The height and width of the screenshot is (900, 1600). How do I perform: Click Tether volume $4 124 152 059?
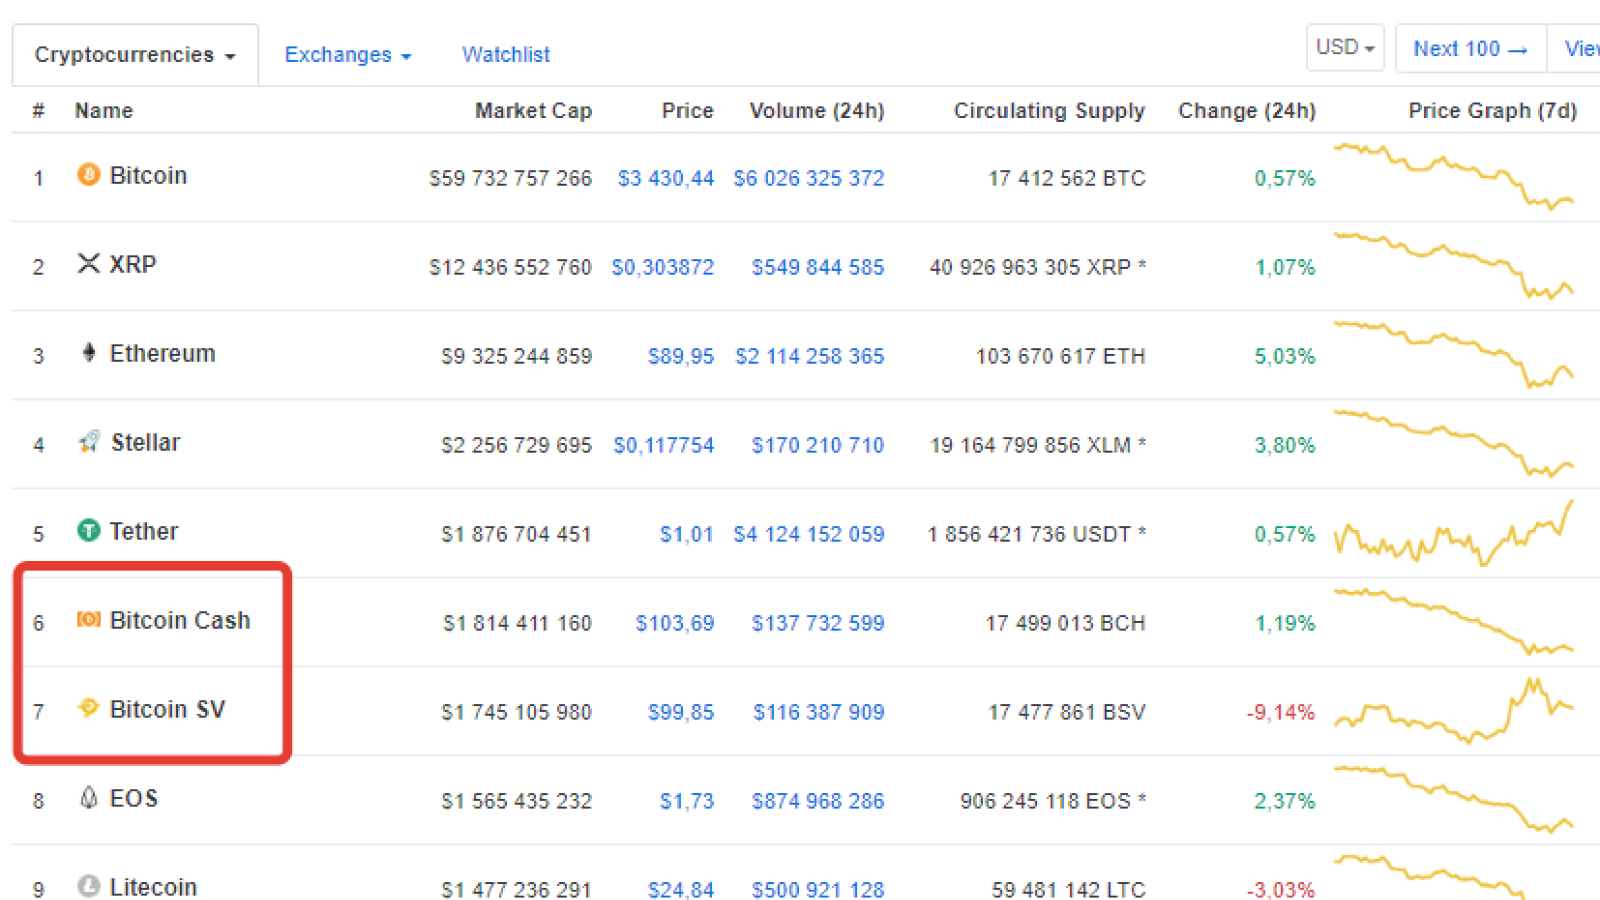pos(809,535)
